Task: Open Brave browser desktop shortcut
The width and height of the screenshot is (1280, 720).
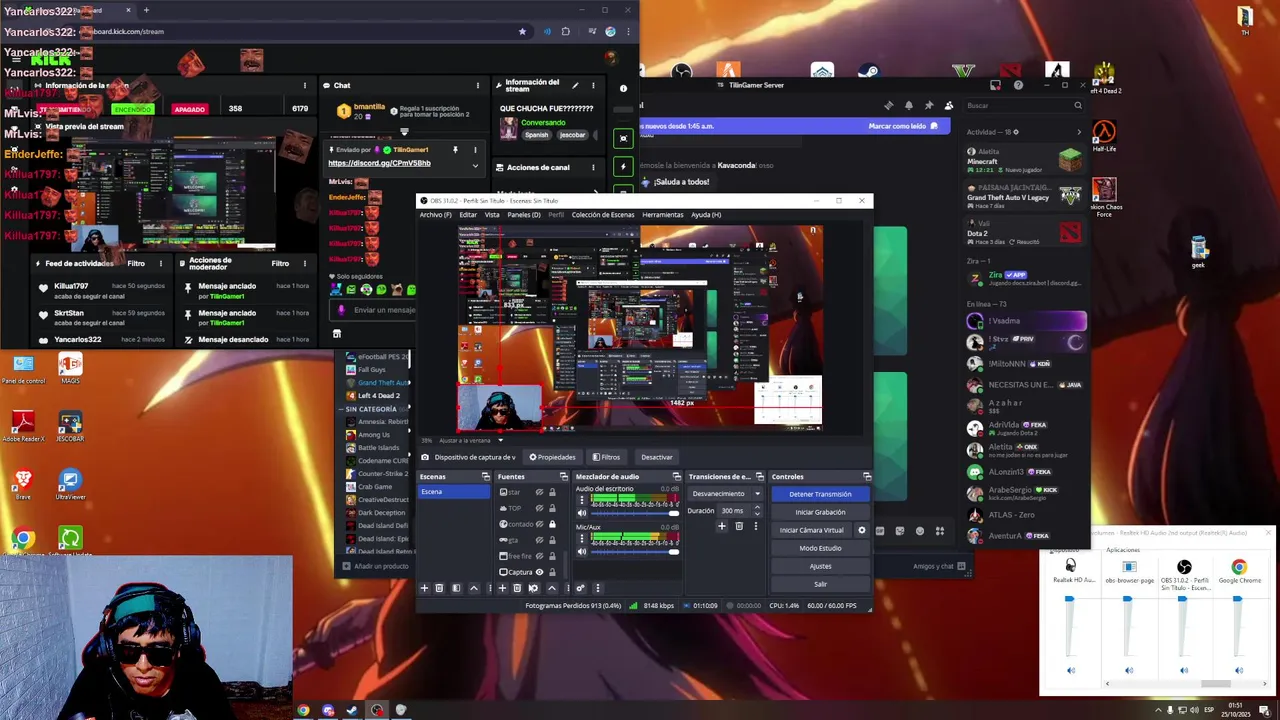Action: click(x=22, y=484)
